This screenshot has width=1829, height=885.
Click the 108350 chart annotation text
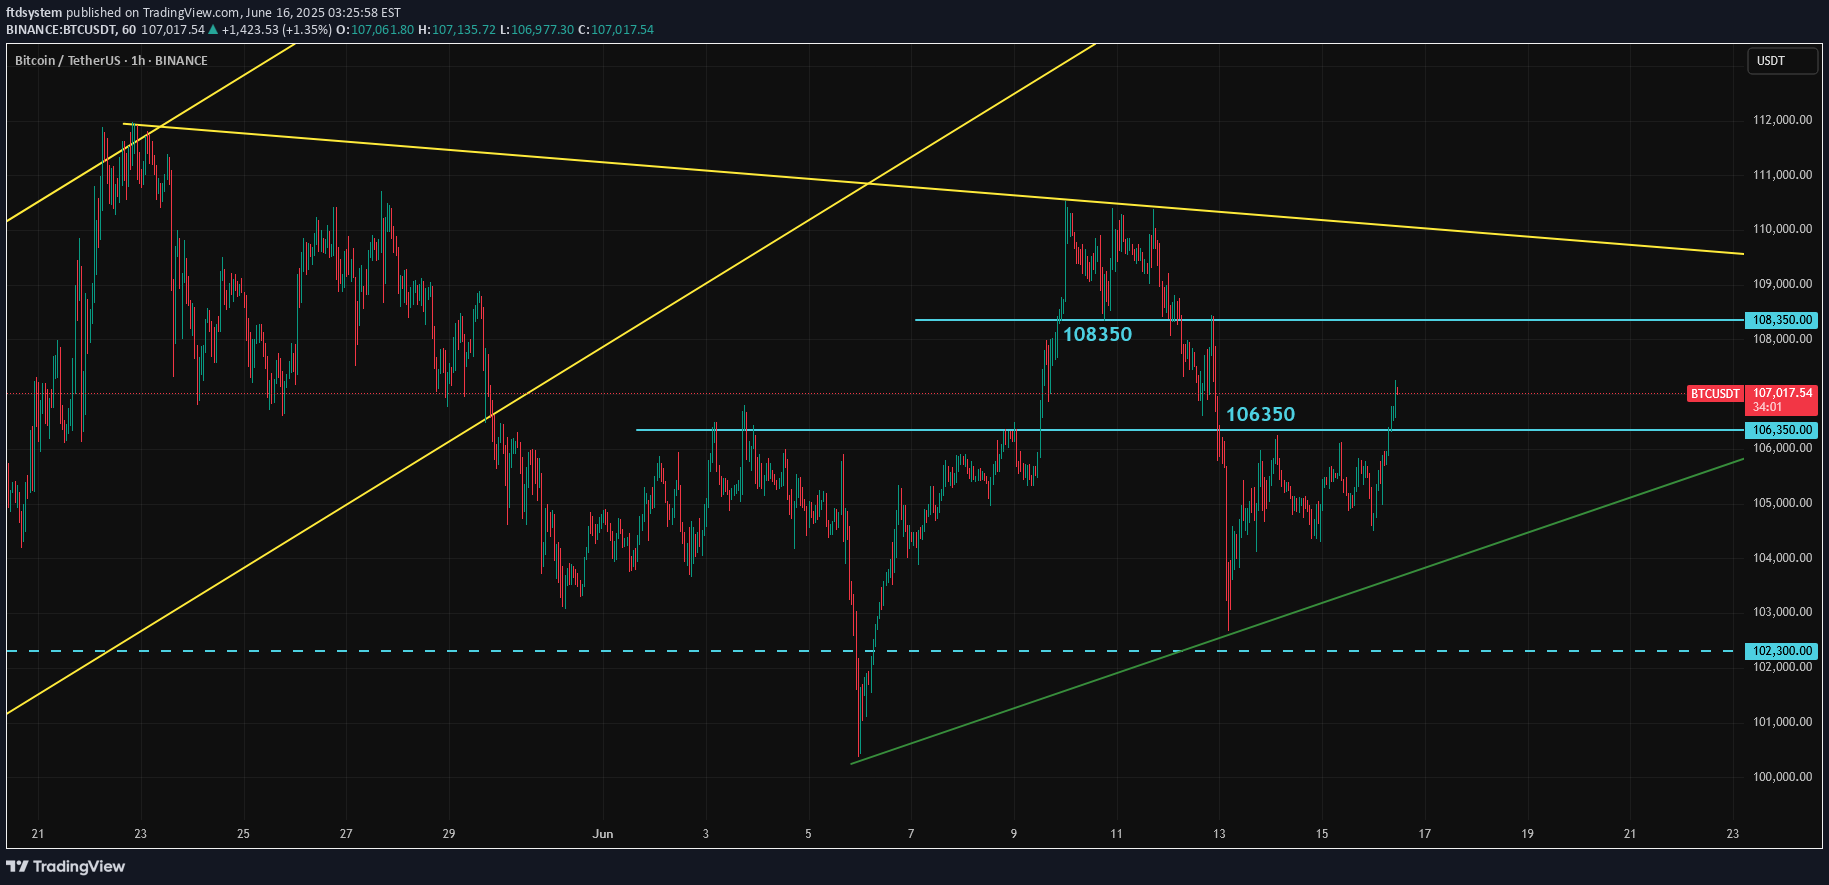[1097, 335]
